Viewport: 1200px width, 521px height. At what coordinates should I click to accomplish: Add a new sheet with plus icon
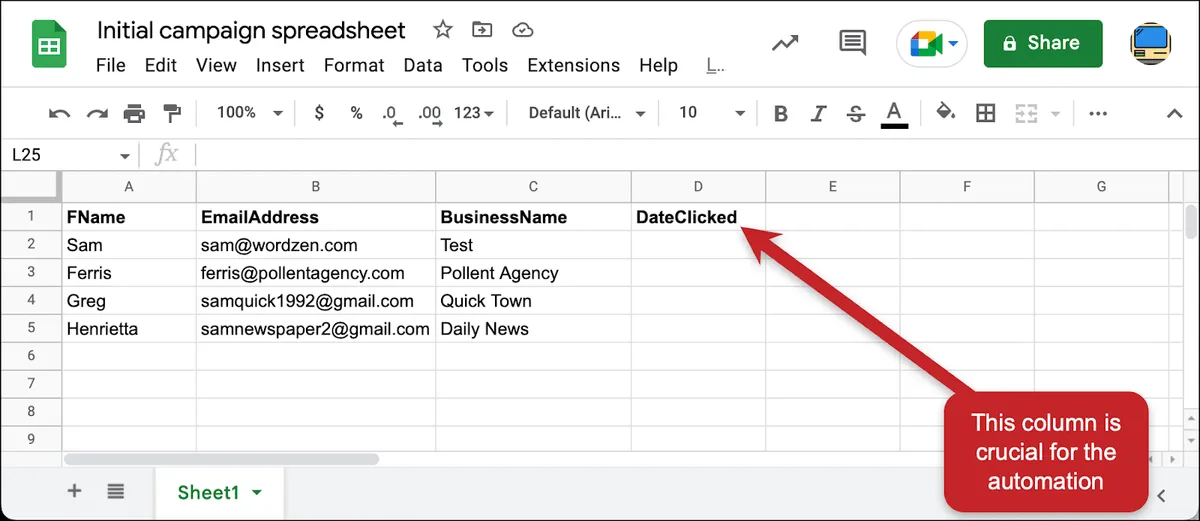74,490
